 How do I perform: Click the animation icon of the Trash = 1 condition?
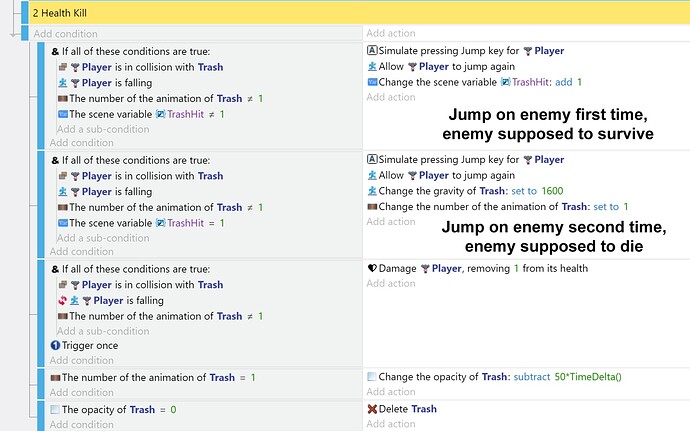[55, 378]
